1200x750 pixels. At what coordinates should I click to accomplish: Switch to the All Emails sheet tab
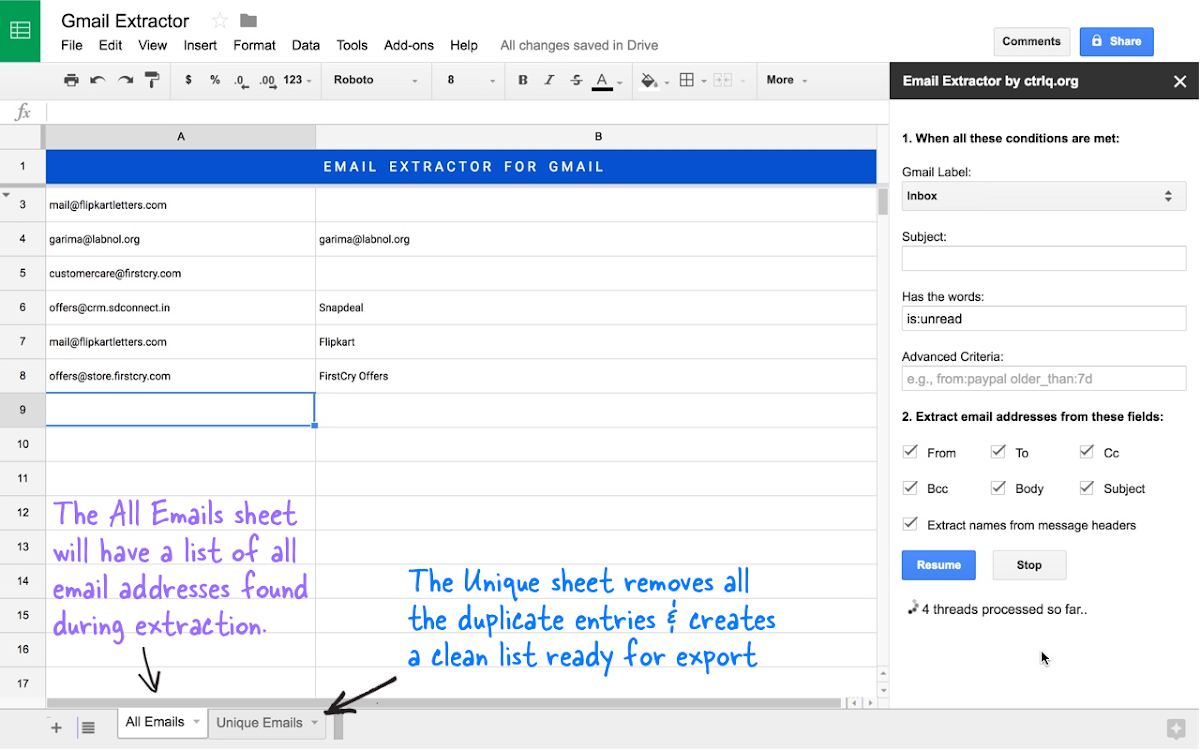155,721
